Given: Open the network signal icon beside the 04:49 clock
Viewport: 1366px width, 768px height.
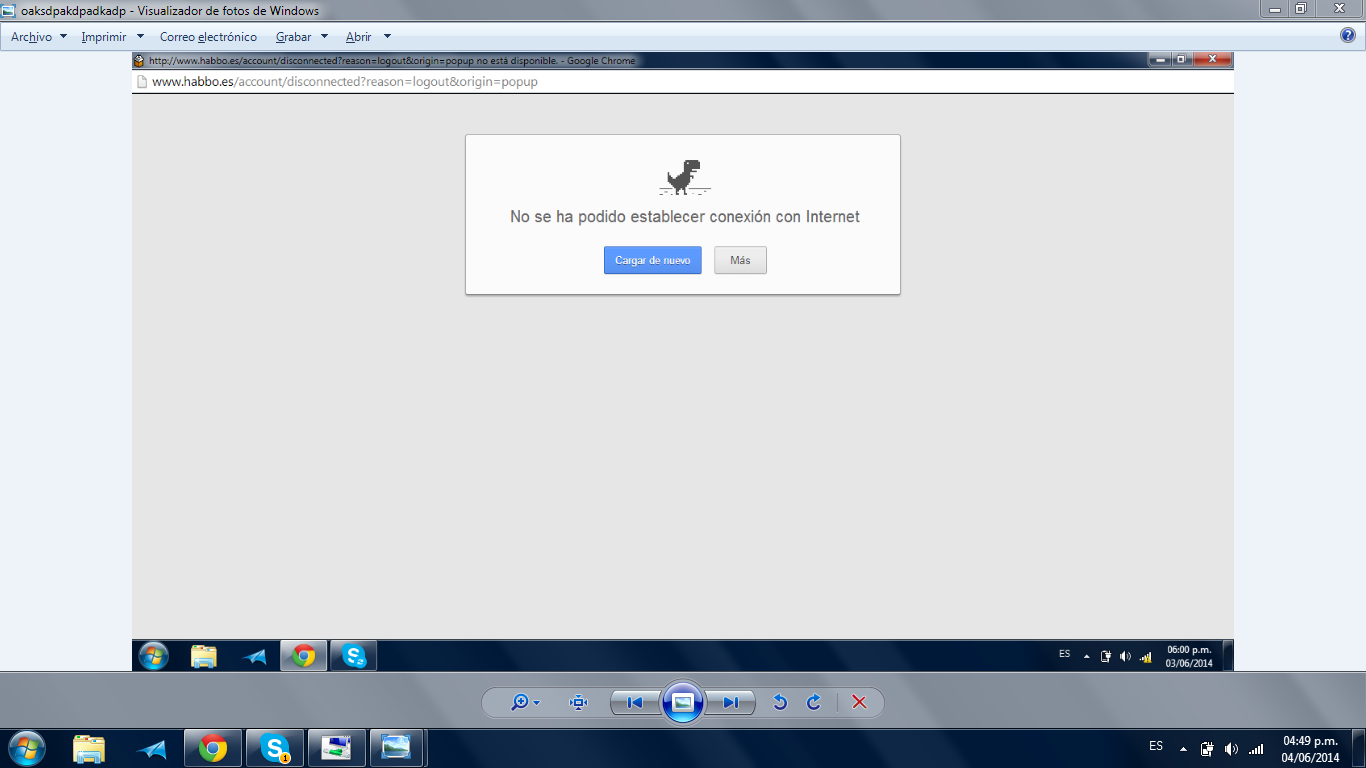Looking at the screenshot, I should (x=1256, y=749).
